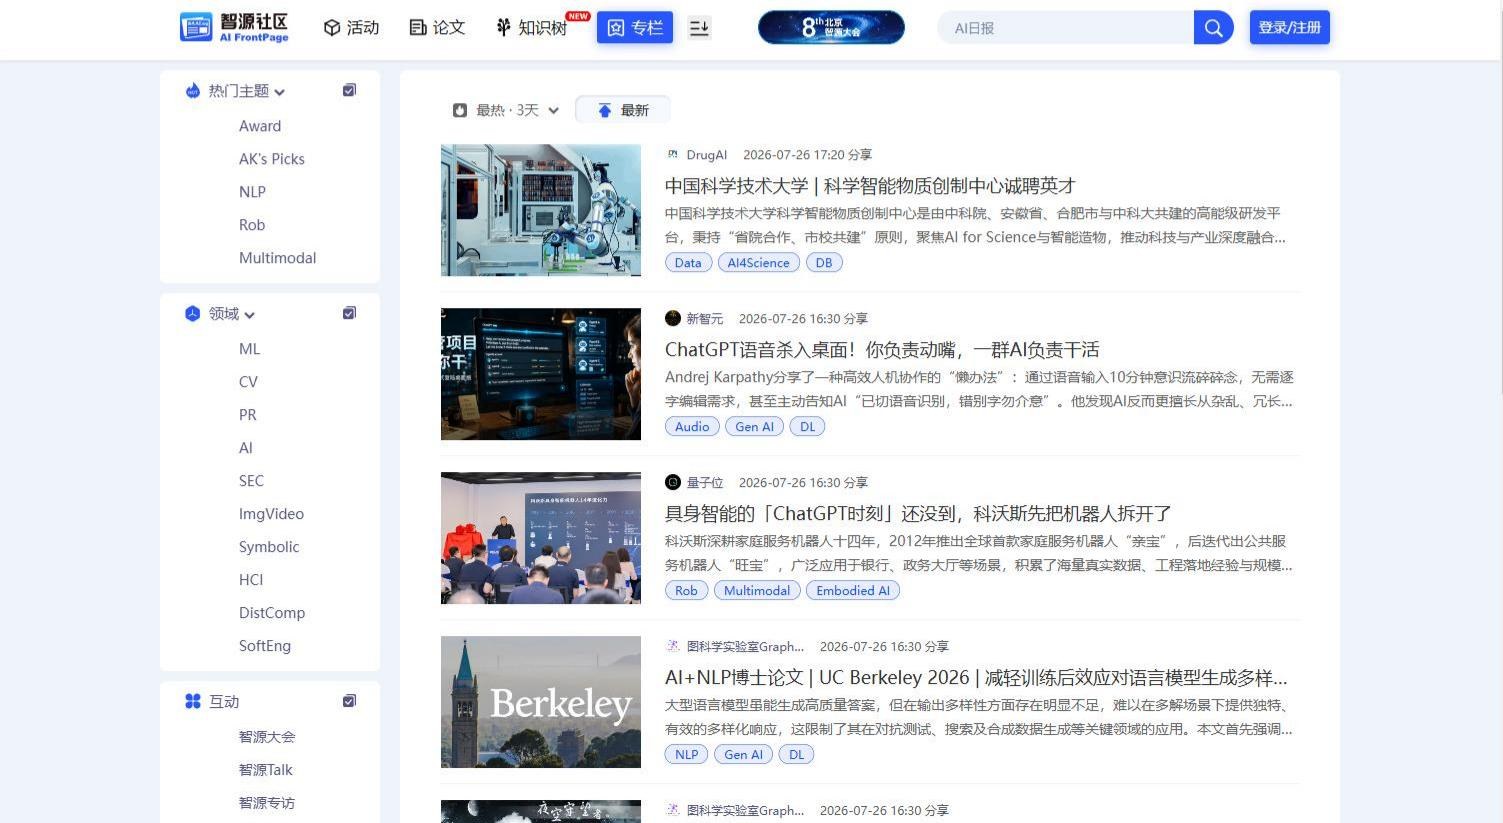The width and height of the screenshot is (1503, 823).
Task: Click the blue search magnifier button
Action: pos(1213,28)
